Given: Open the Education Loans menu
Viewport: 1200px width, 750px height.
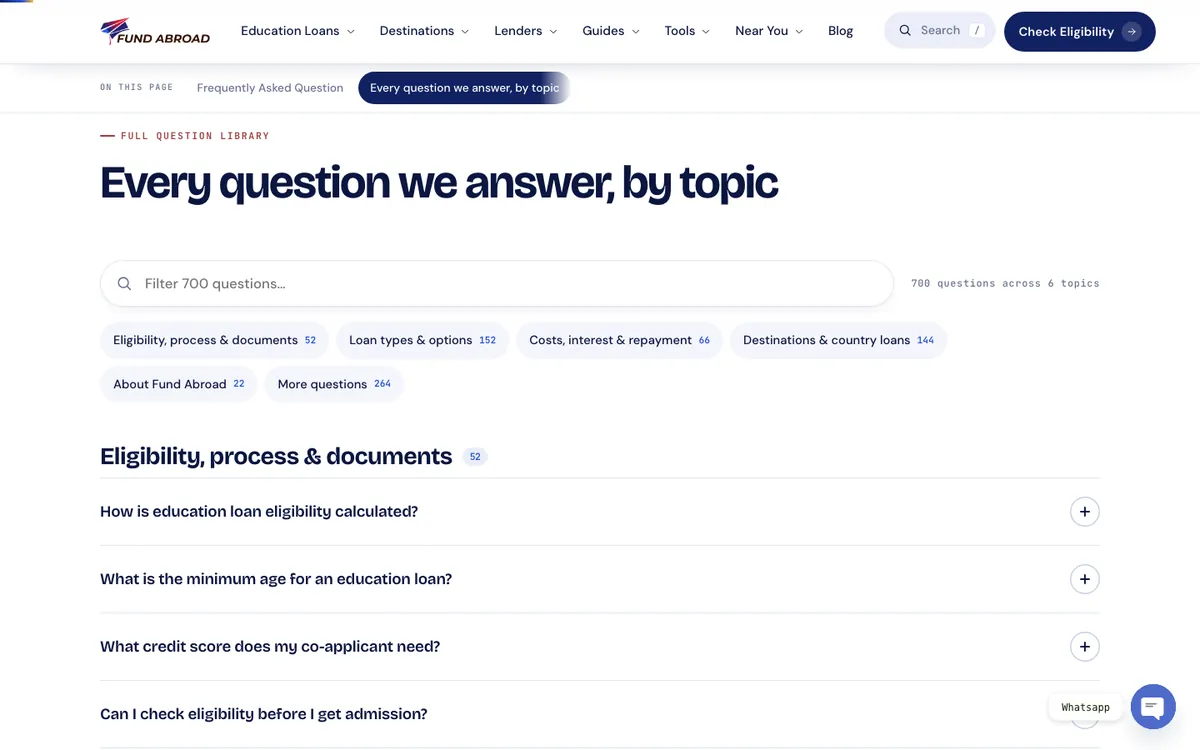Looking at the screenshot, I should click(x=298, y=31).
